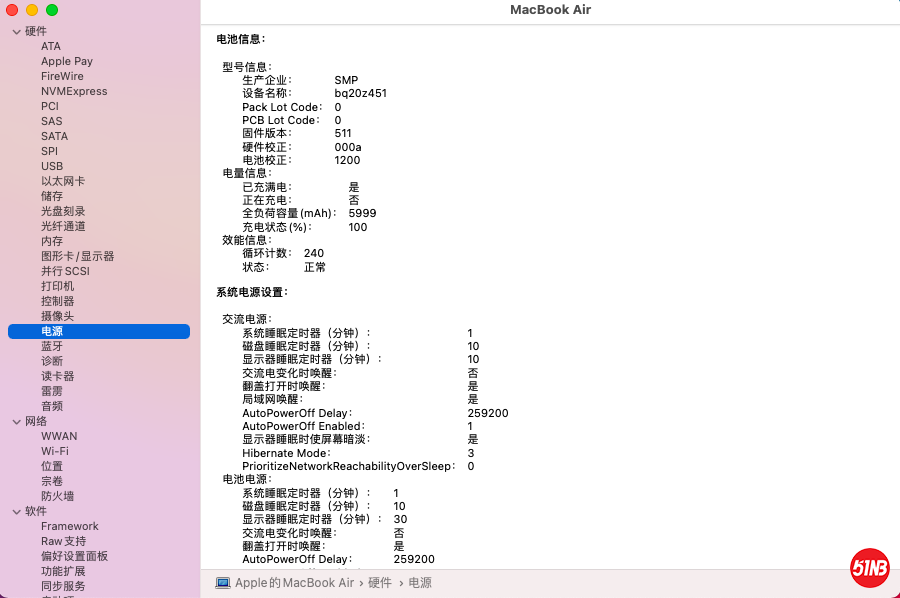This screenshot has width=900, height=598.
Task: Open the WWAN network section
Action: click(56, 436)
